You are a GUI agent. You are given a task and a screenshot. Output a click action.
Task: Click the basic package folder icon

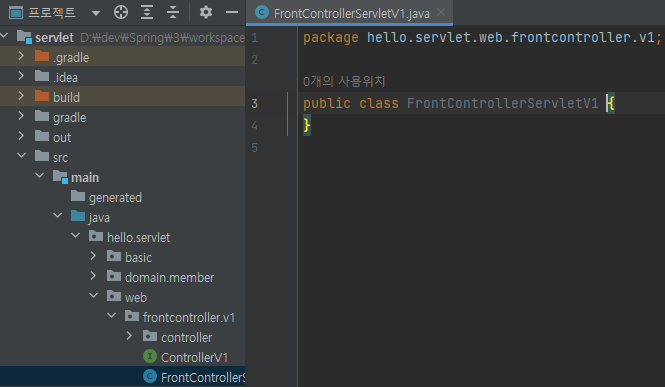coord(114,256)
